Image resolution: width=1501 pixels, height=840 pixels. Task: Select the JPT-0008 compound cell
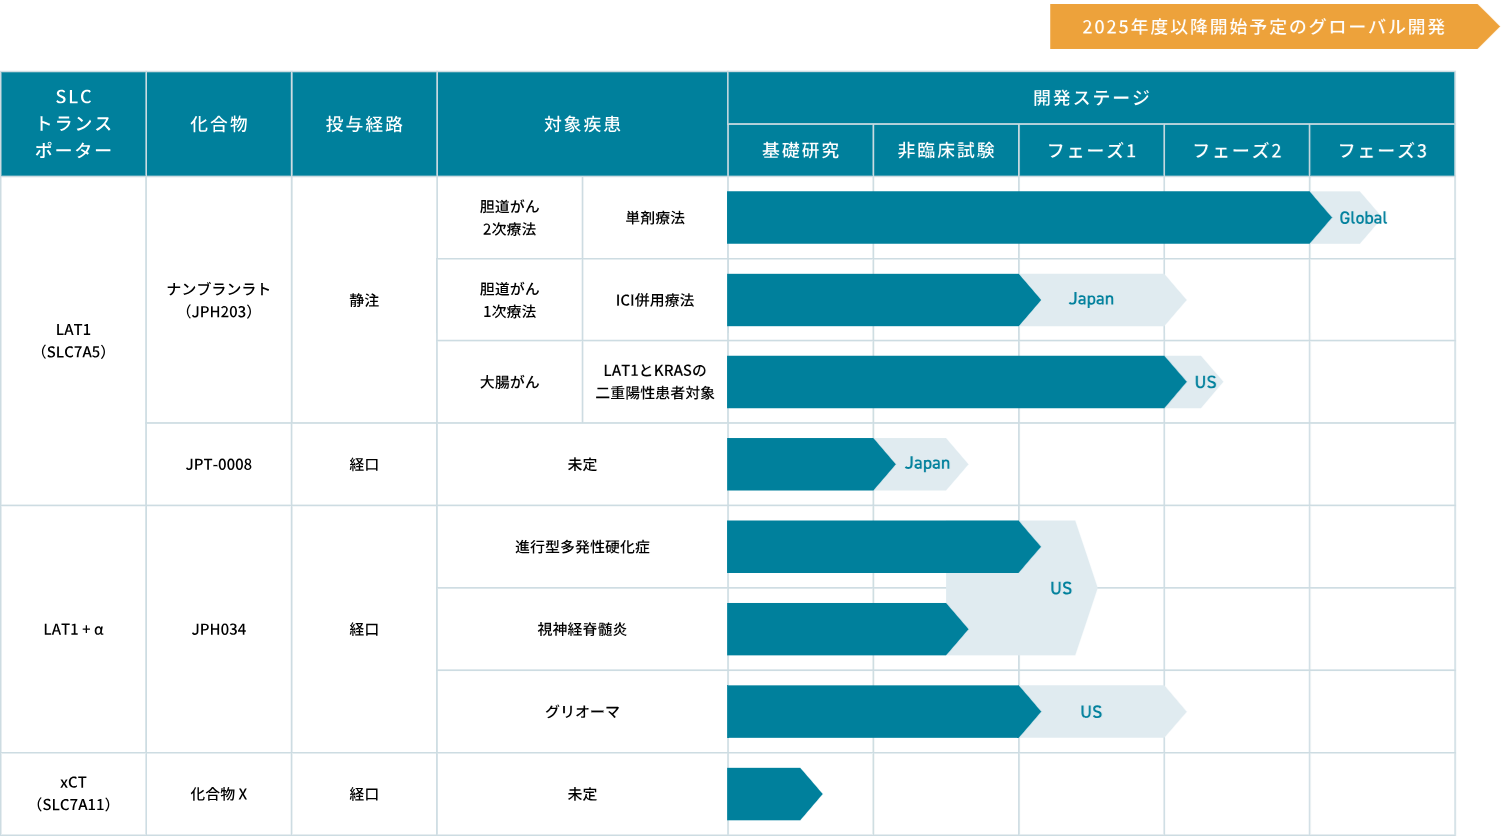point(219,464)
